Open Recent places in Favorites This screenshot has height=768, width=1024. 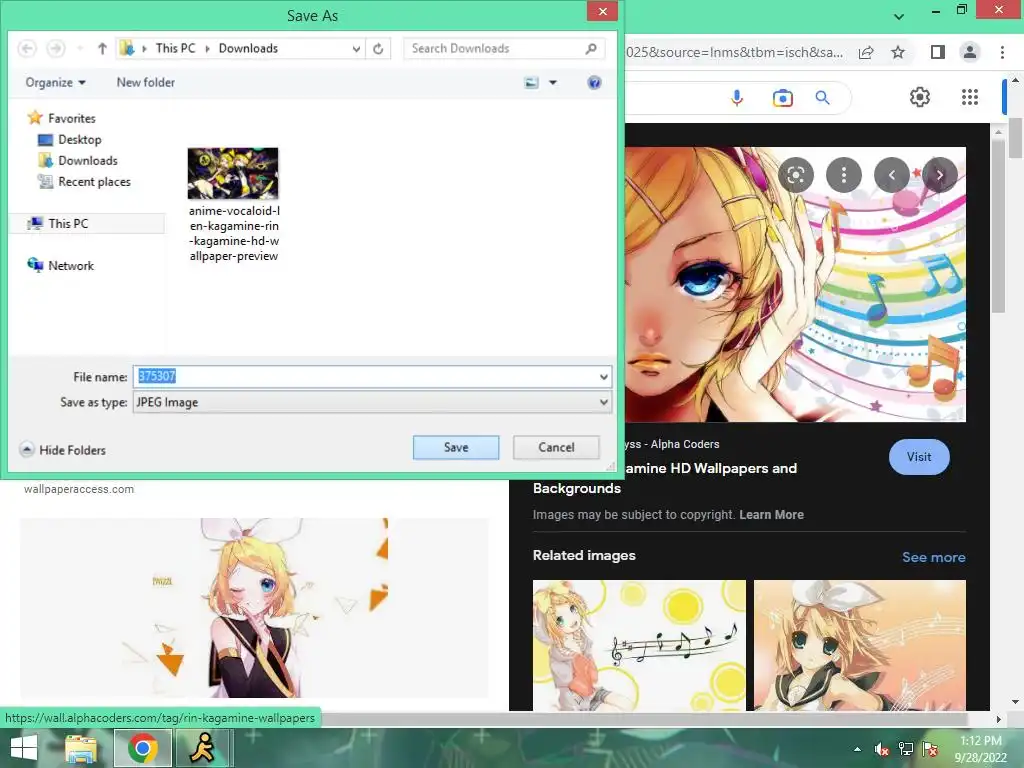pyautogui.click(x=84, y=182)
